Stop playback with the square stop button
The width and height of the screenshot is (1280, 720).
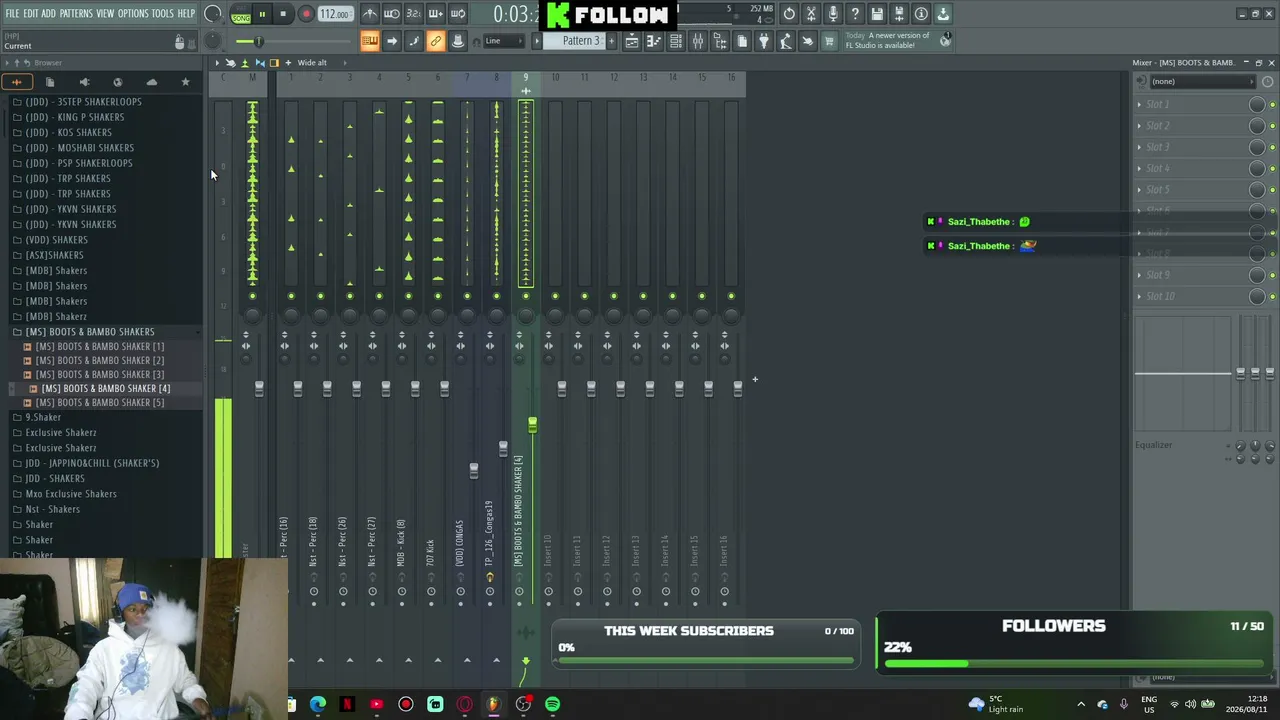point(283,14)
